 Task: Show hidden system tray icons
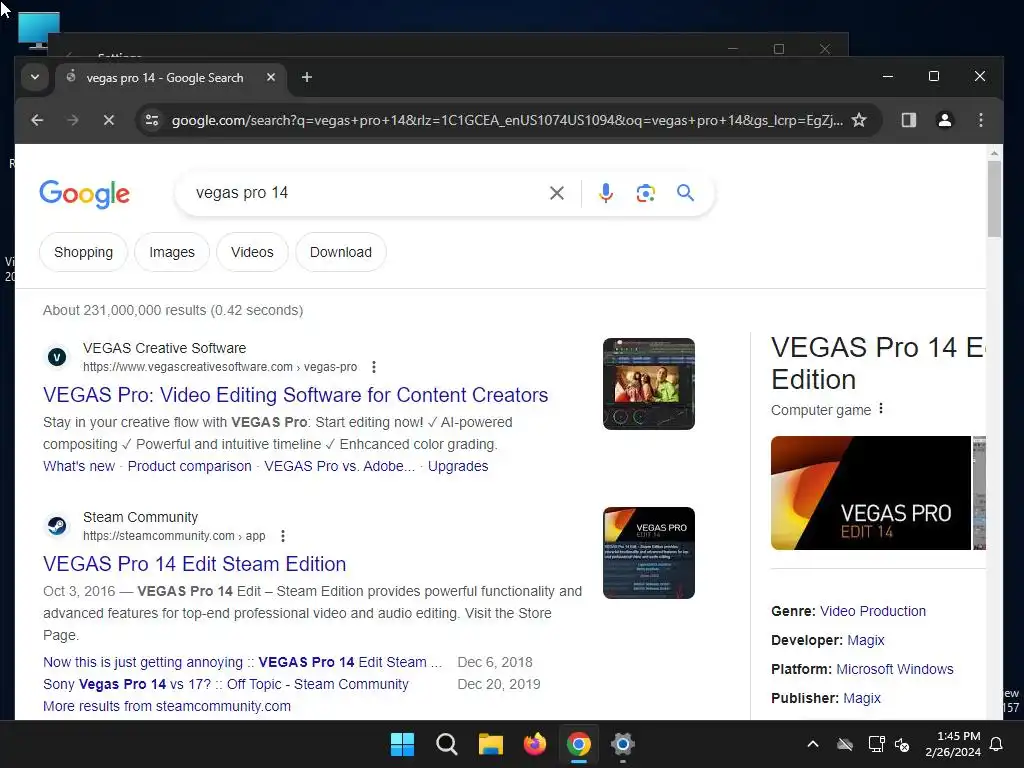pyautogui.click(x=813, y=744)
